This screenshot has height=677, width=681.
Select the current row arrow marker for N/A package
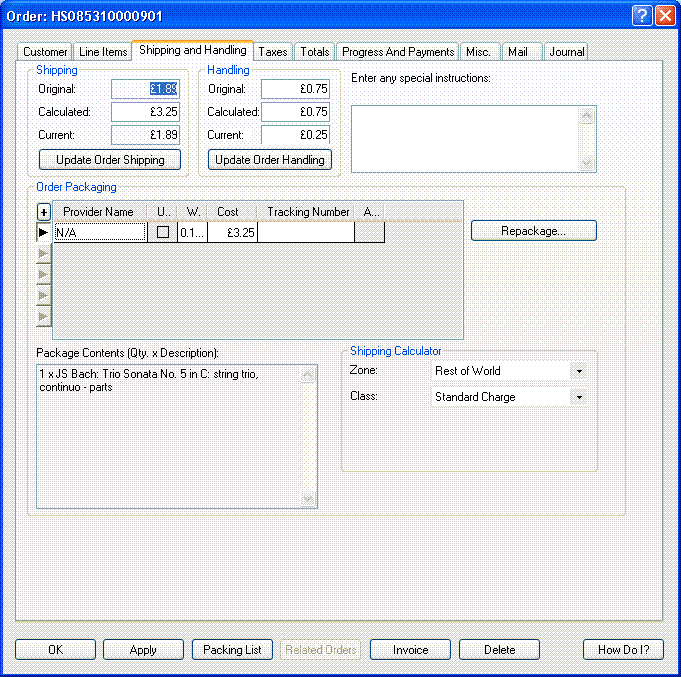tap(43, 232)
